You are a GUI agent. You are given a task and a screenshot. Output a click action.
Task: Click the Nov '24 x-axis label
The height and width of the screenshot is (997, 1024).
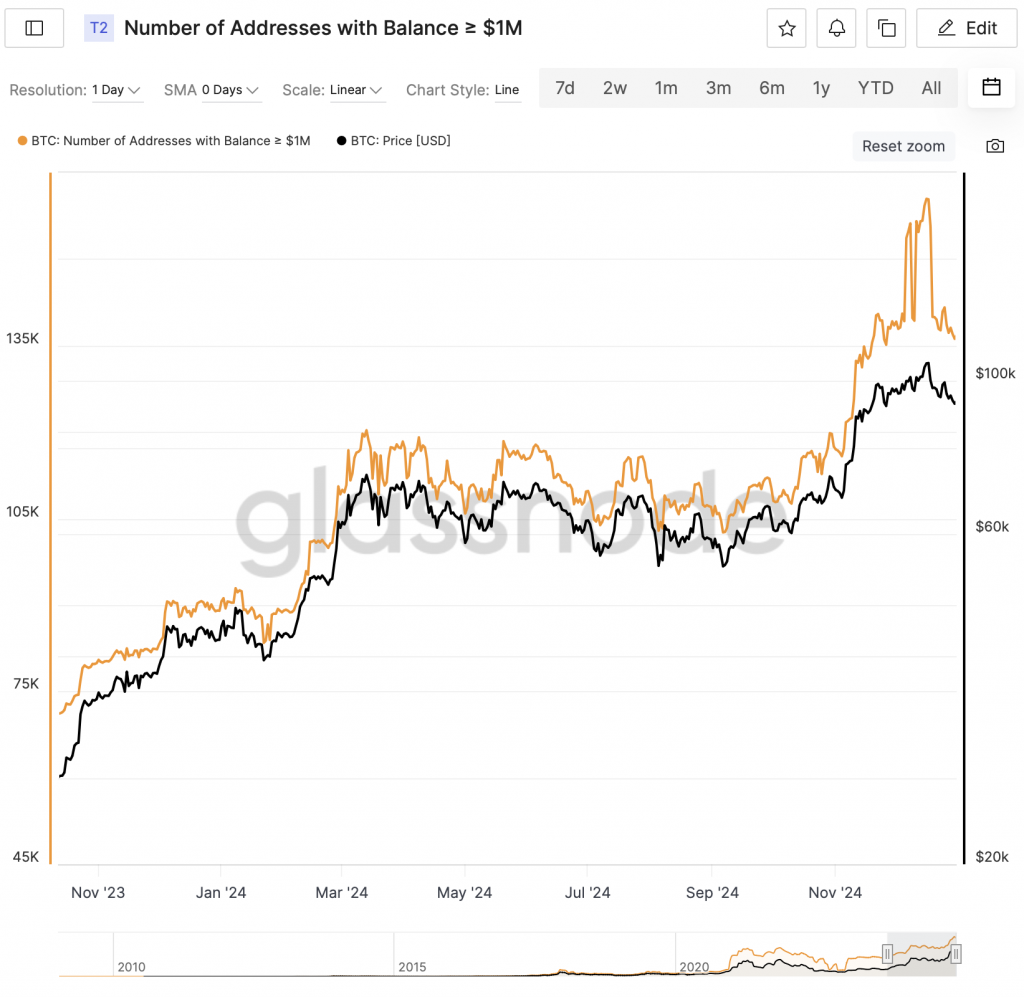coord(835,893)
